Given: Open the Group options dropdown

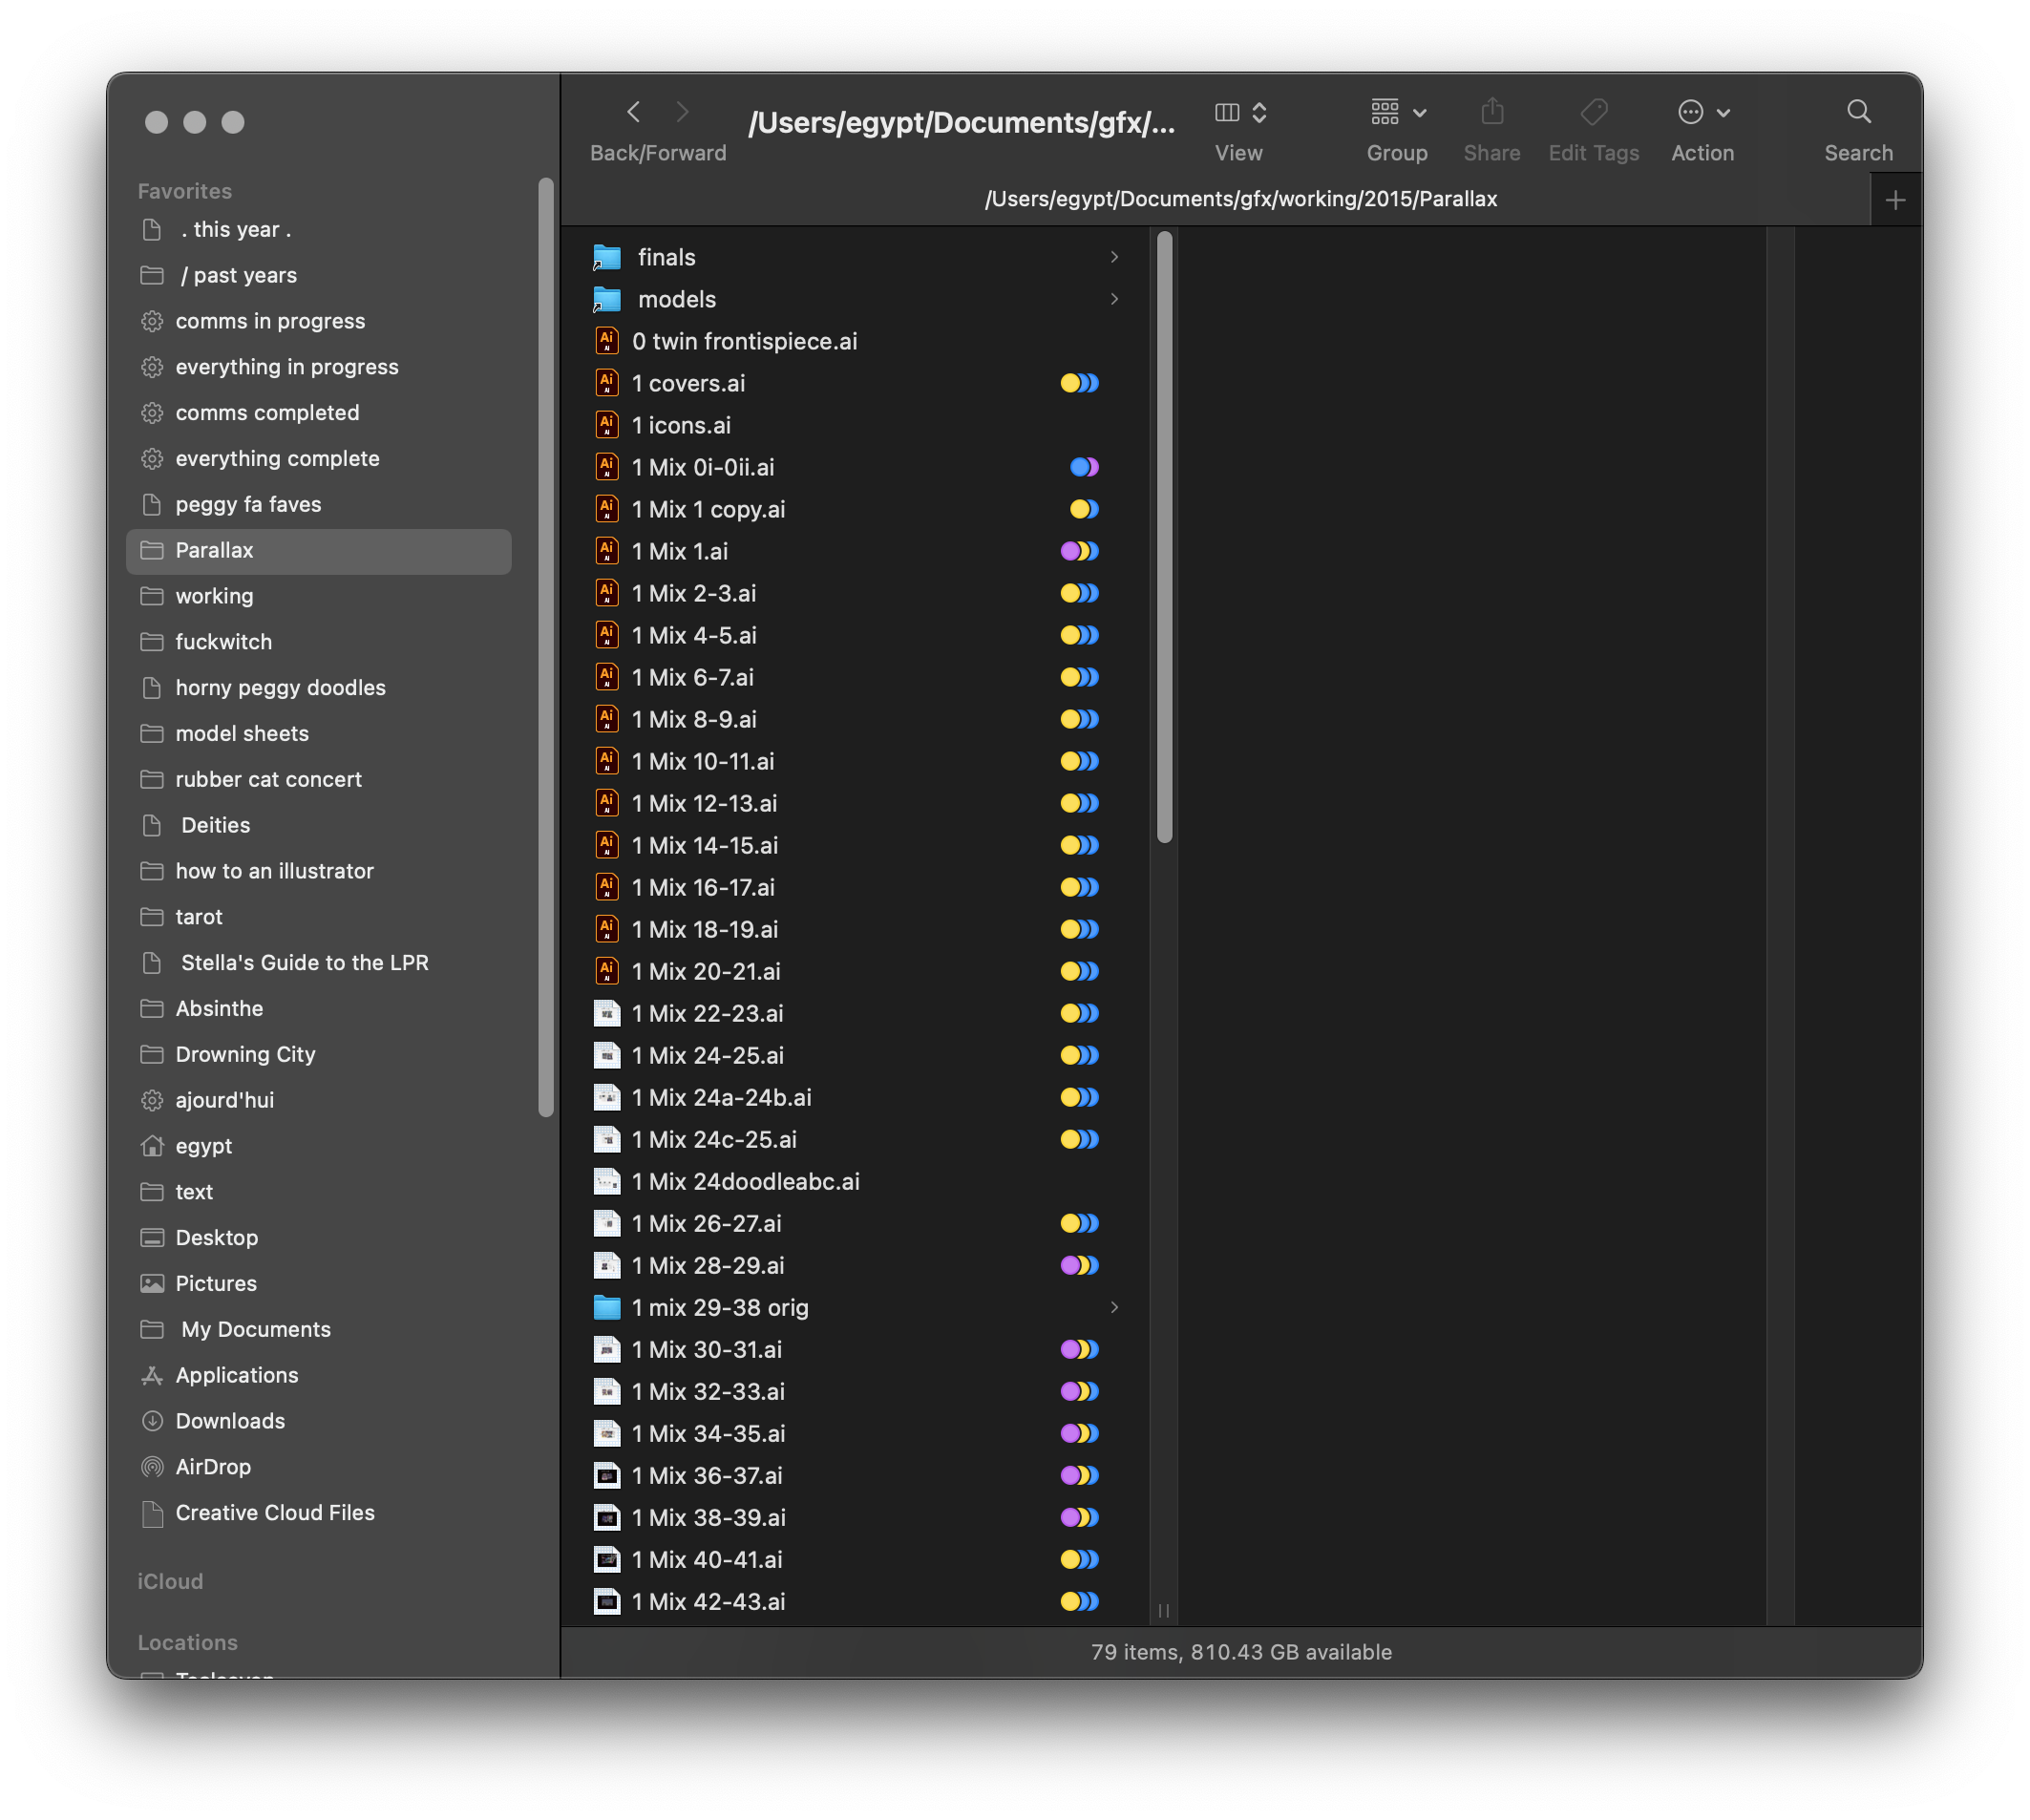Looking at the screenshot, I should (1397, 112).
